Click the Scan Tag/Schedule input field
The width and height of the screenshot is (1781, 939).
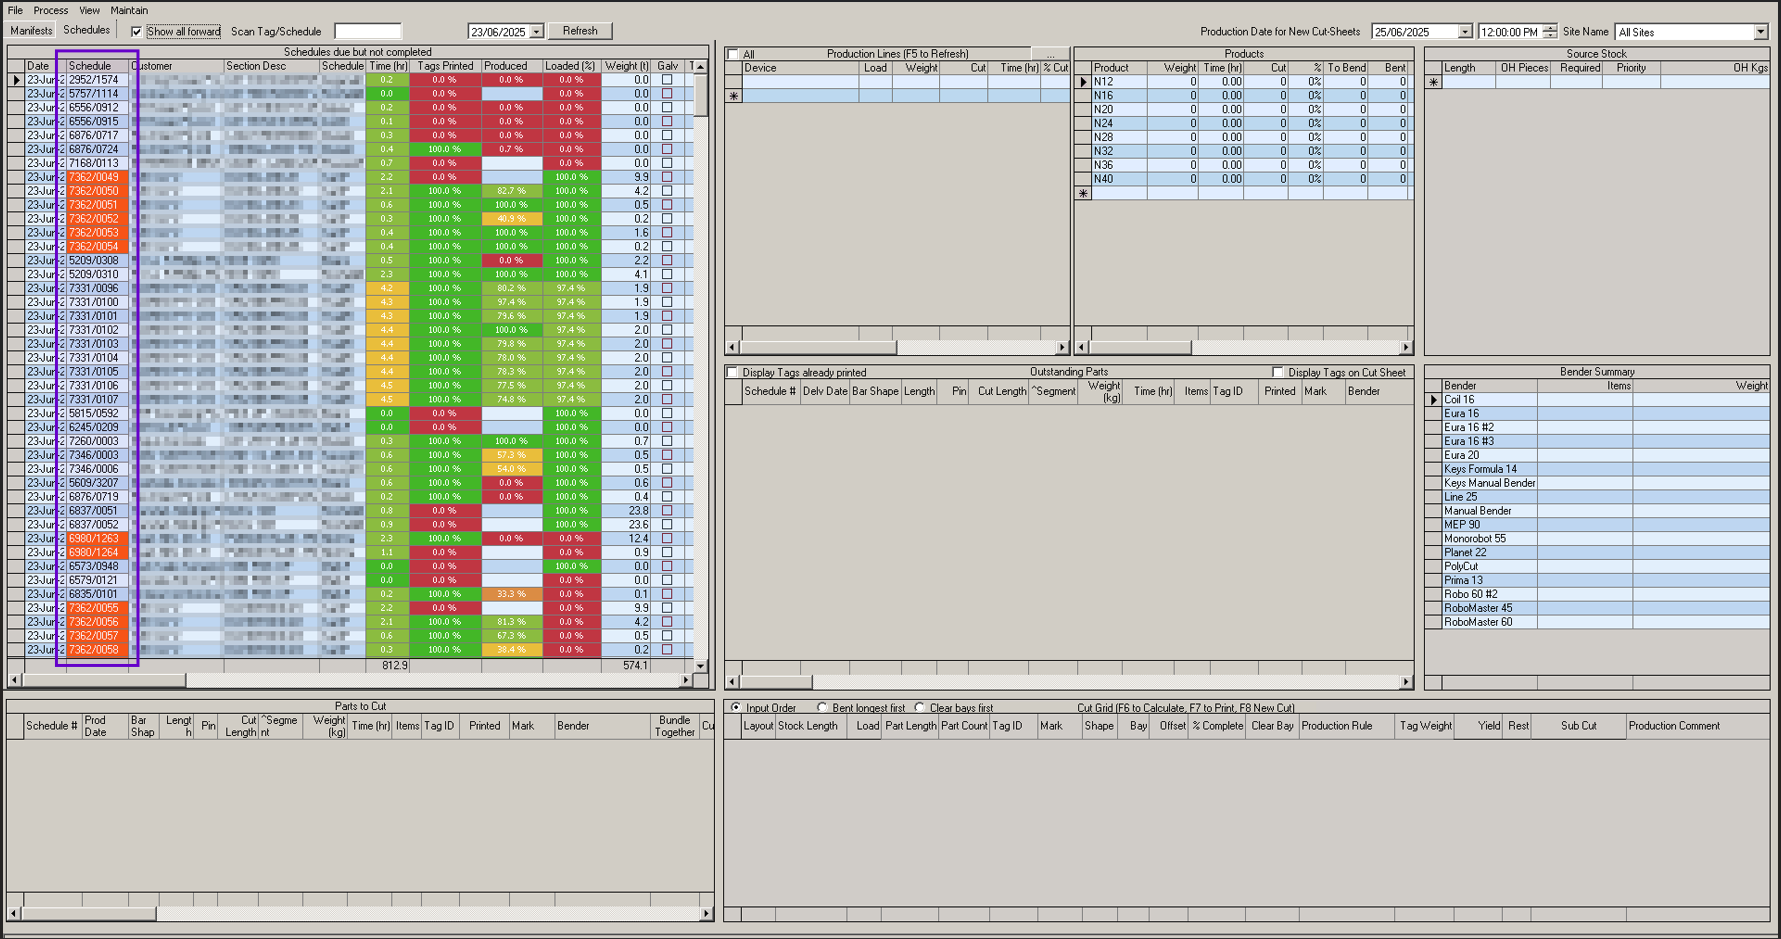click(x=367, y=31)
